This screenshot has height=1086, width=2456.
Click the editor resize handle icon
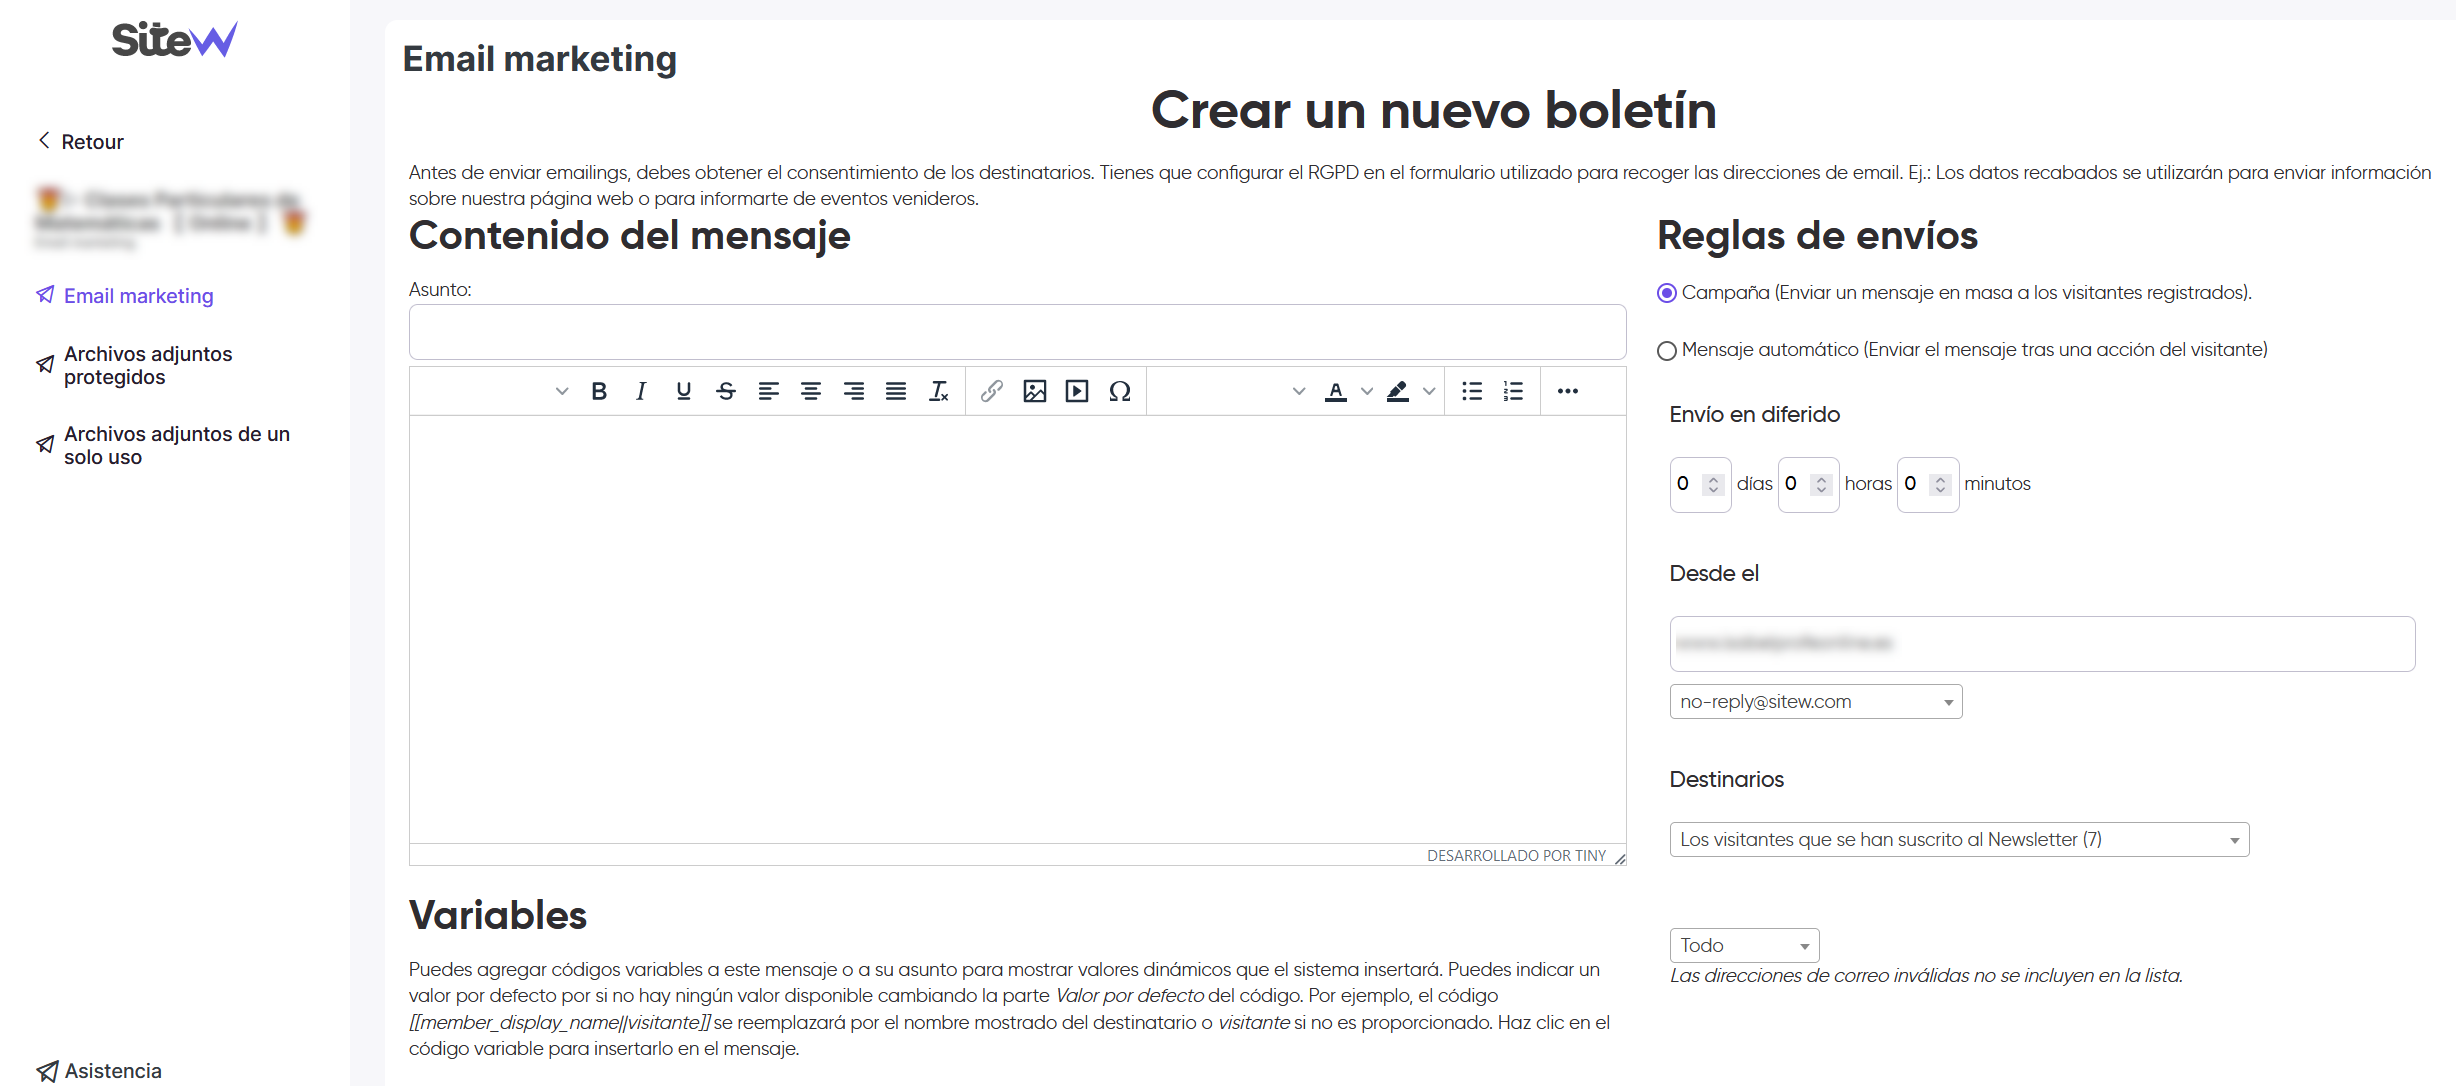tap(1619, 857)
